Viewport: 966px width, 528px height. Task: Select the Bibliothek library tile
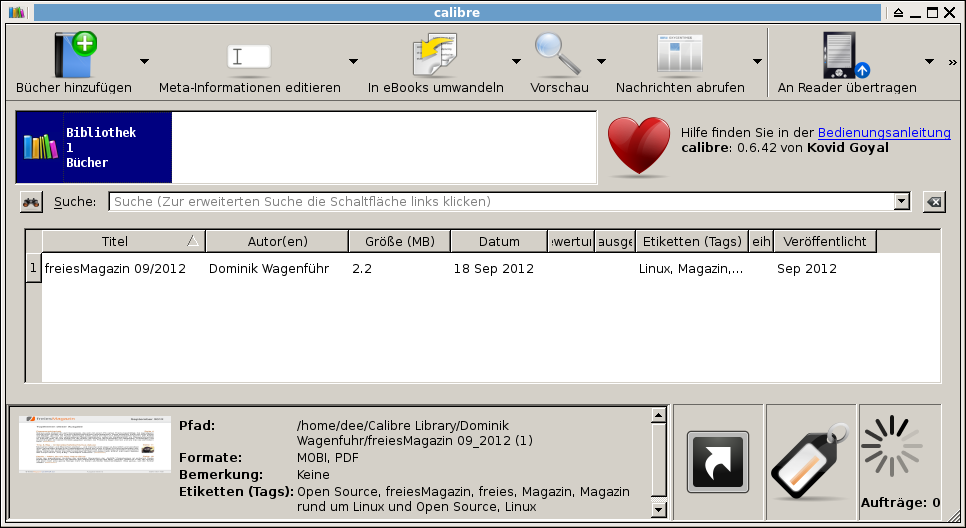click(94, 147)
